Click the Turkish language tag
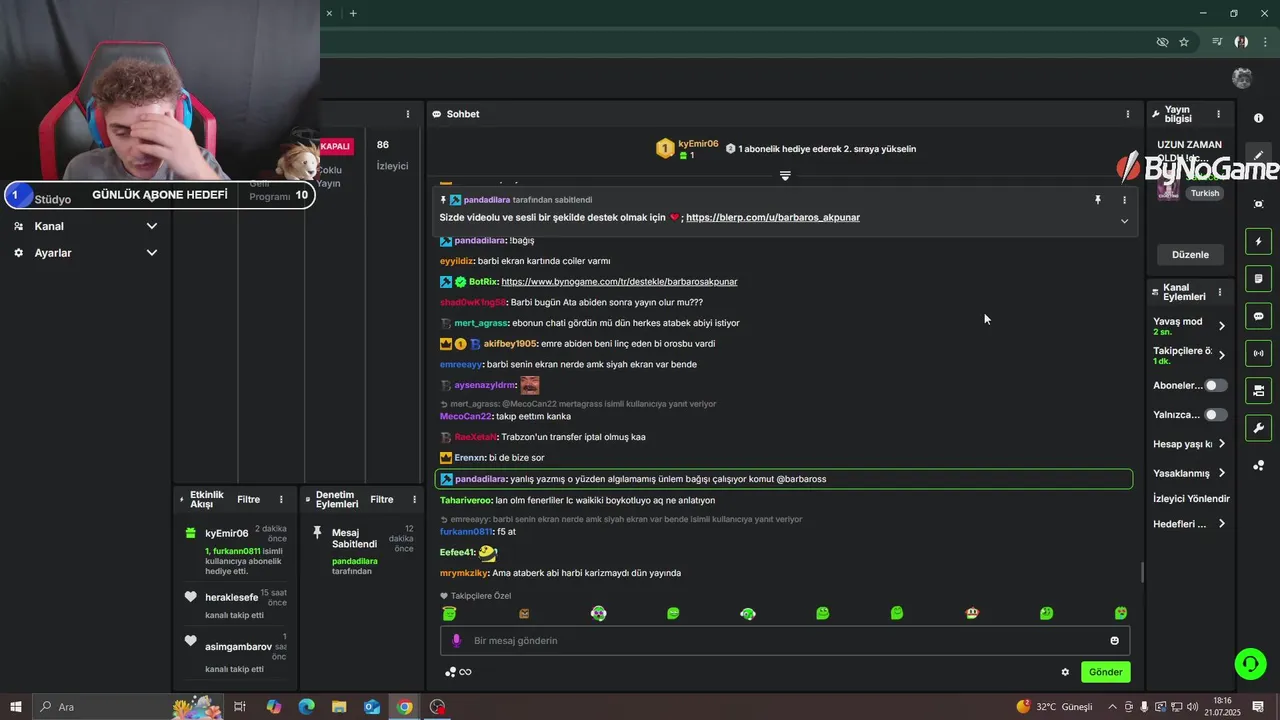Screen dimensions: 1280x720 [1205, 193]
